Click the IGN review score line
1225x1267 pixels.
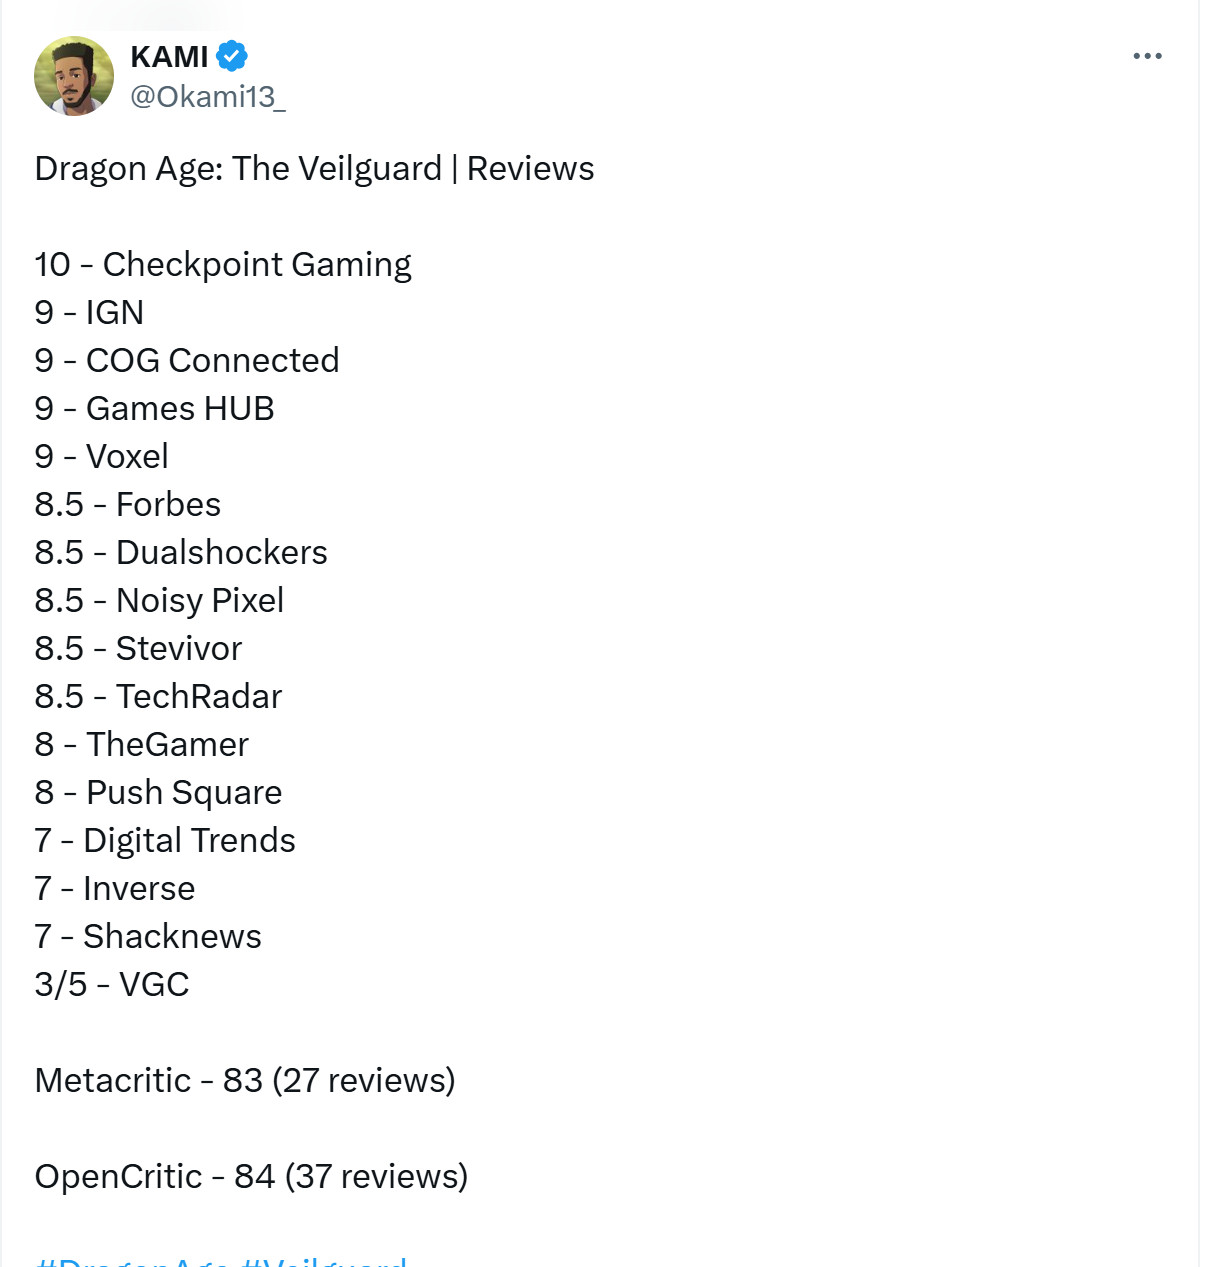tap(89, 313)
